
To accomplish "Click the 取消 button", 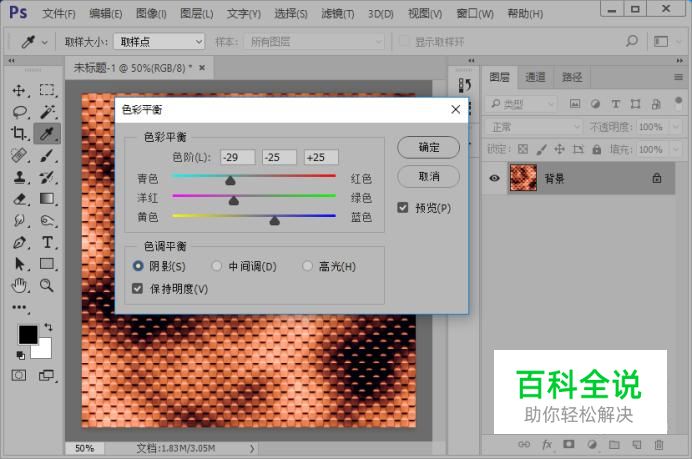I will point(429,177).
